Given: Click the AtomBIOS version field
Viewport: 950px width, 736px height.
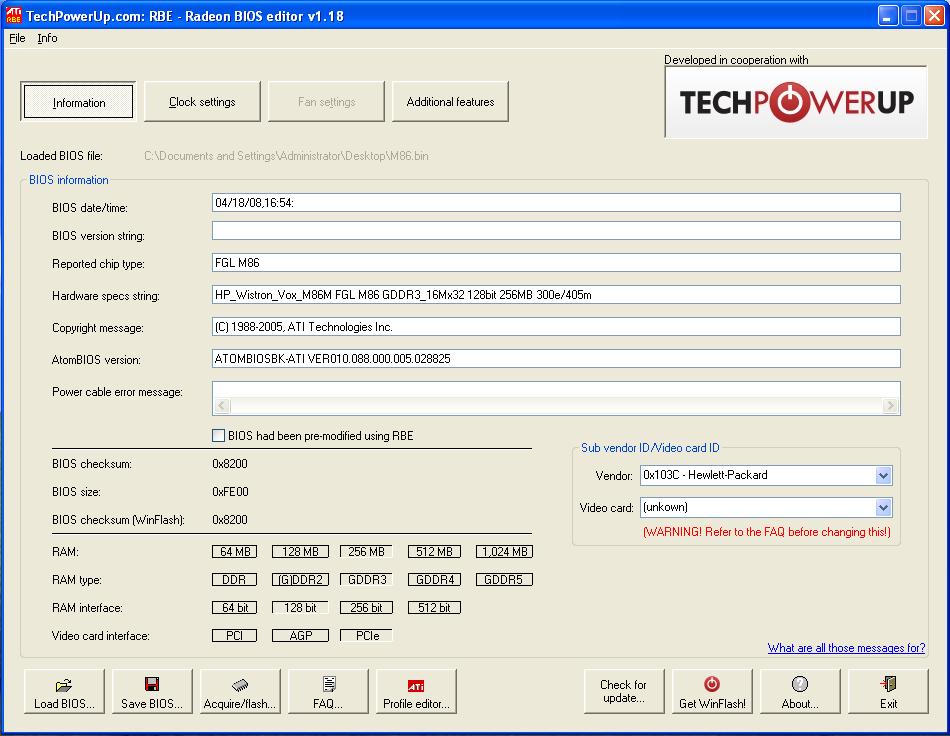Looking at the screenshot, I should coord(556,359).
